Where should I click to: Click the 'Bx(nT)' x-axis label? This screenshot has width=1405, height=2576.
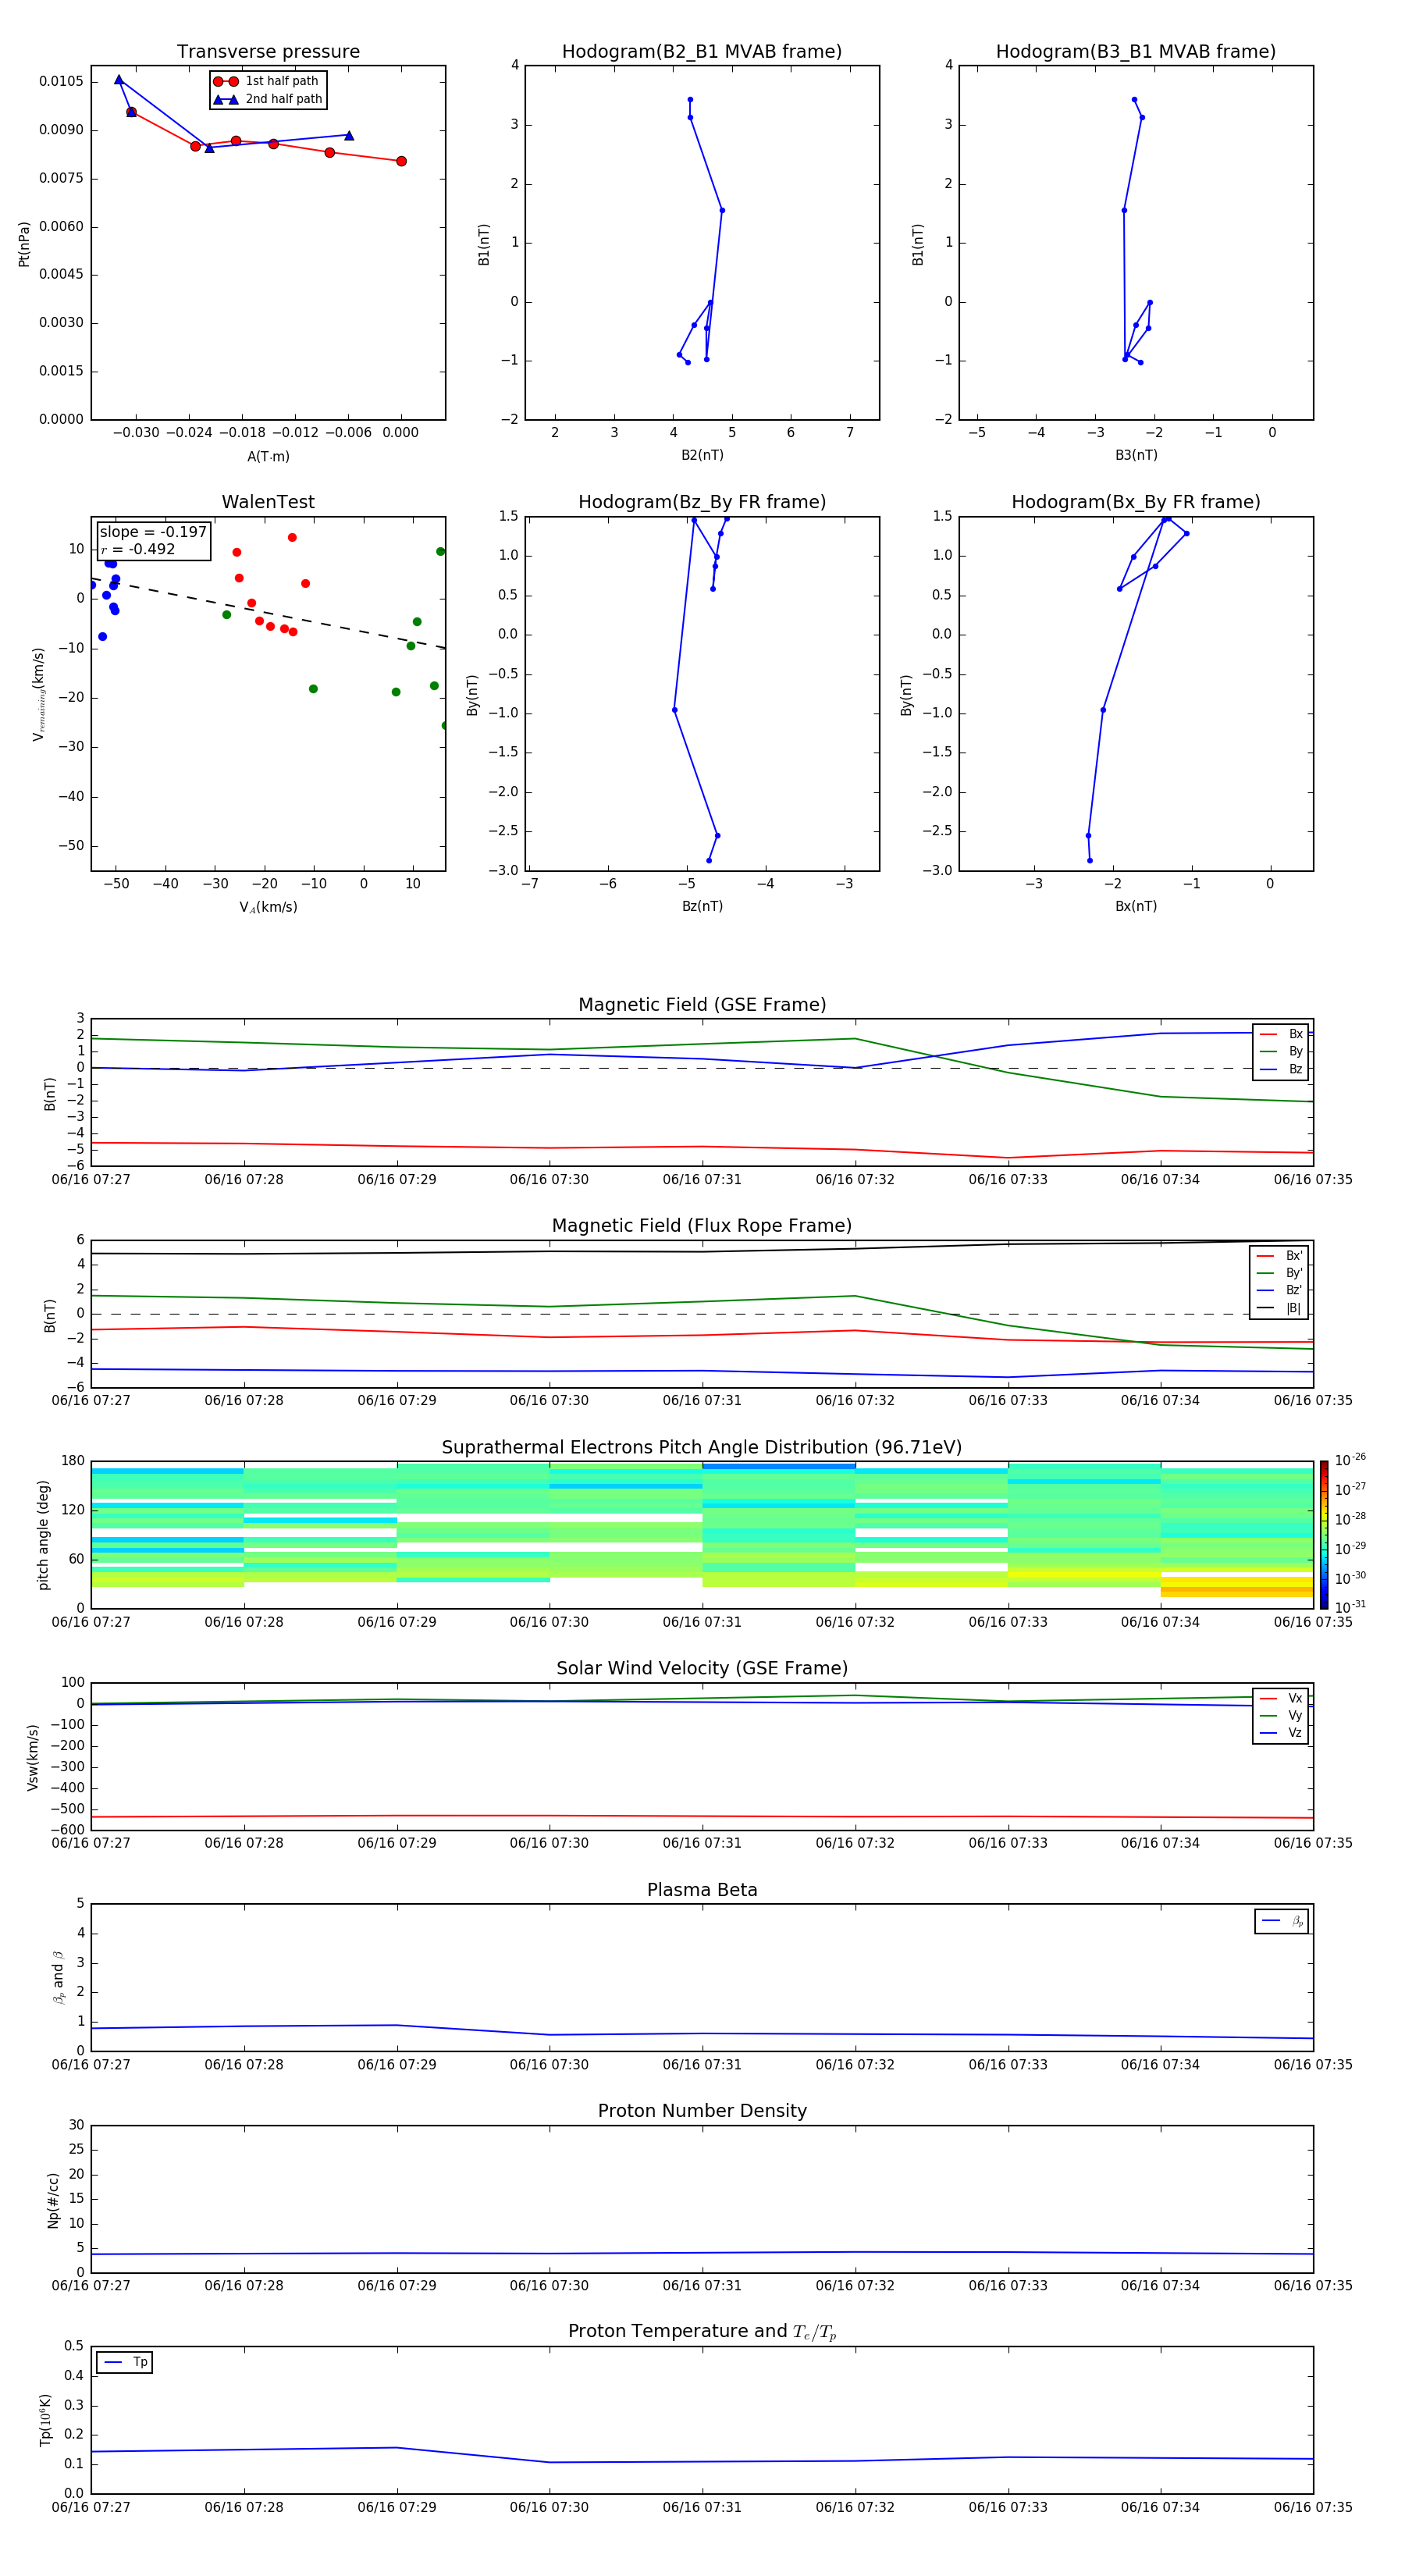coord(1136,906)
